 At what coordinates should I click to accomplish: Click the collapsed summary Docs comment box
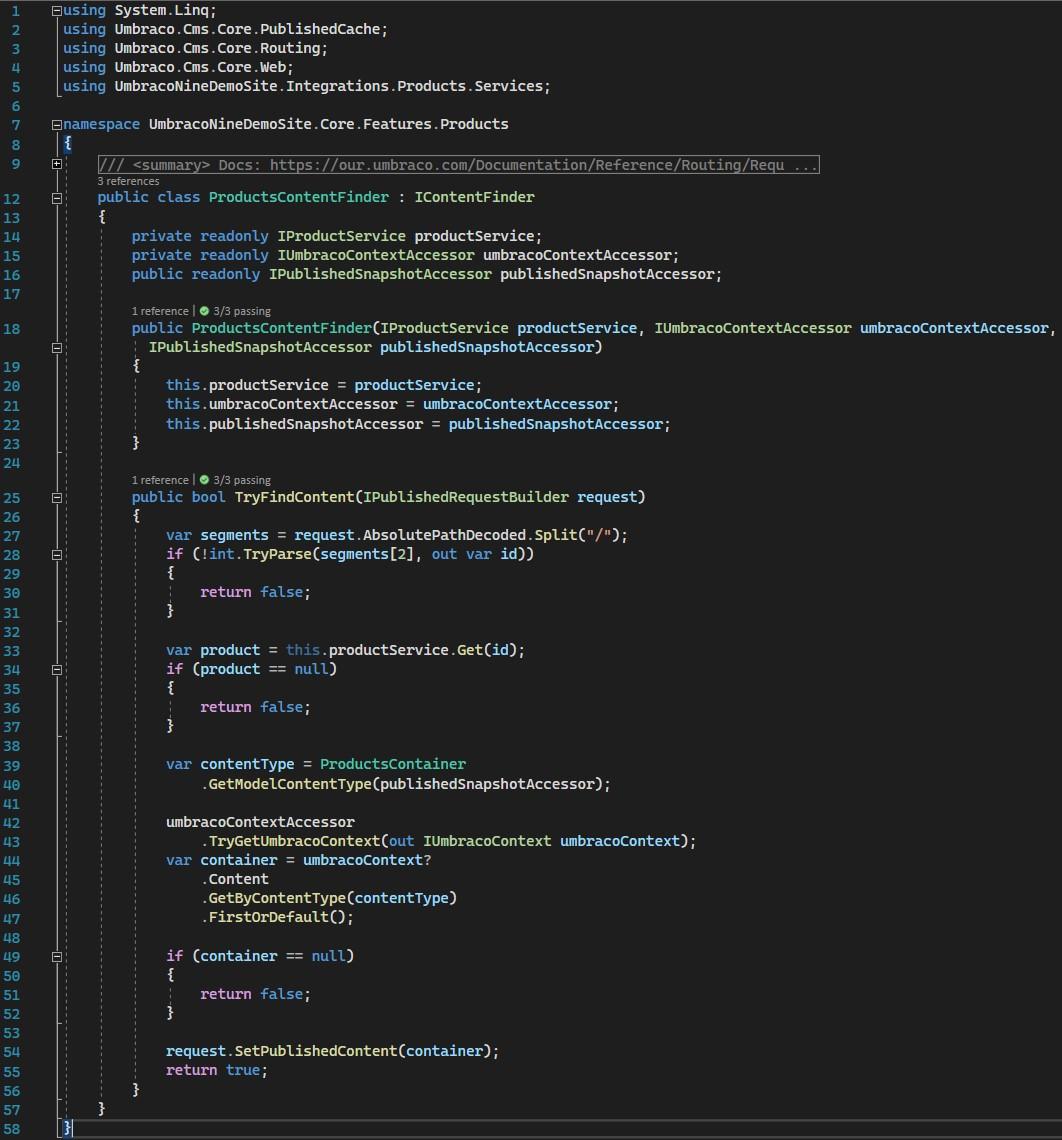point(459,165)
